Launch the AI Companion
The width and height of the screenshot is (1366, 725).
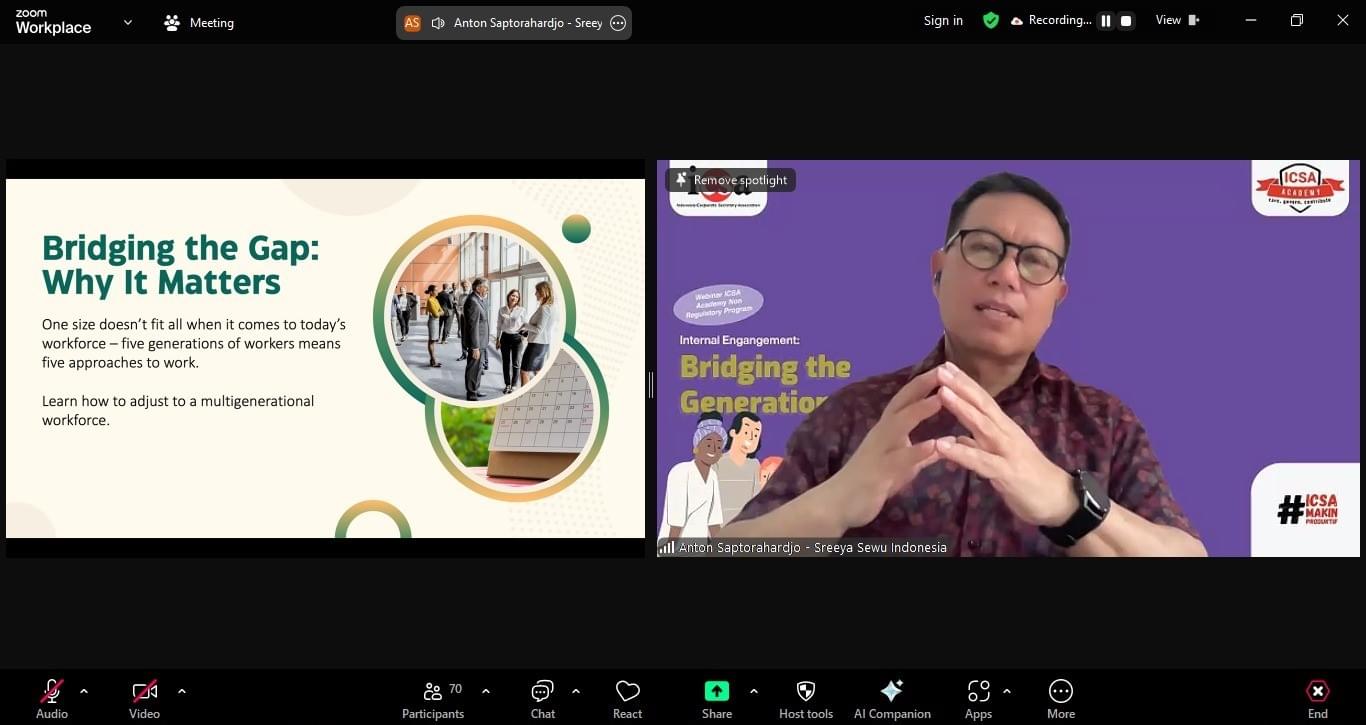[x=891, y=697]
